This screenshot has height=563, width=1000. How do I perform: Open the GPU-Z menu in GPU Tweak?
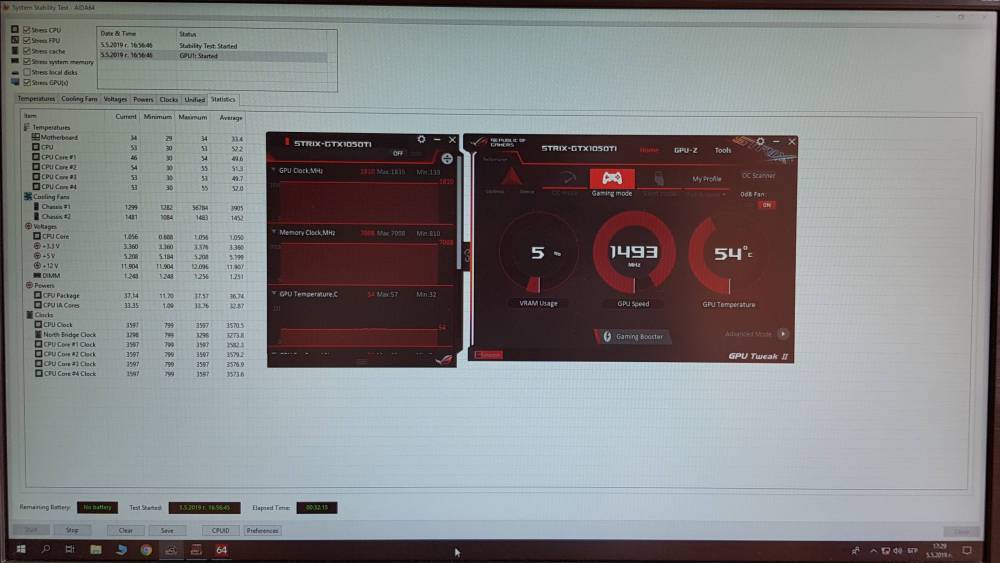pyautogui.click(x=686, y=150)
